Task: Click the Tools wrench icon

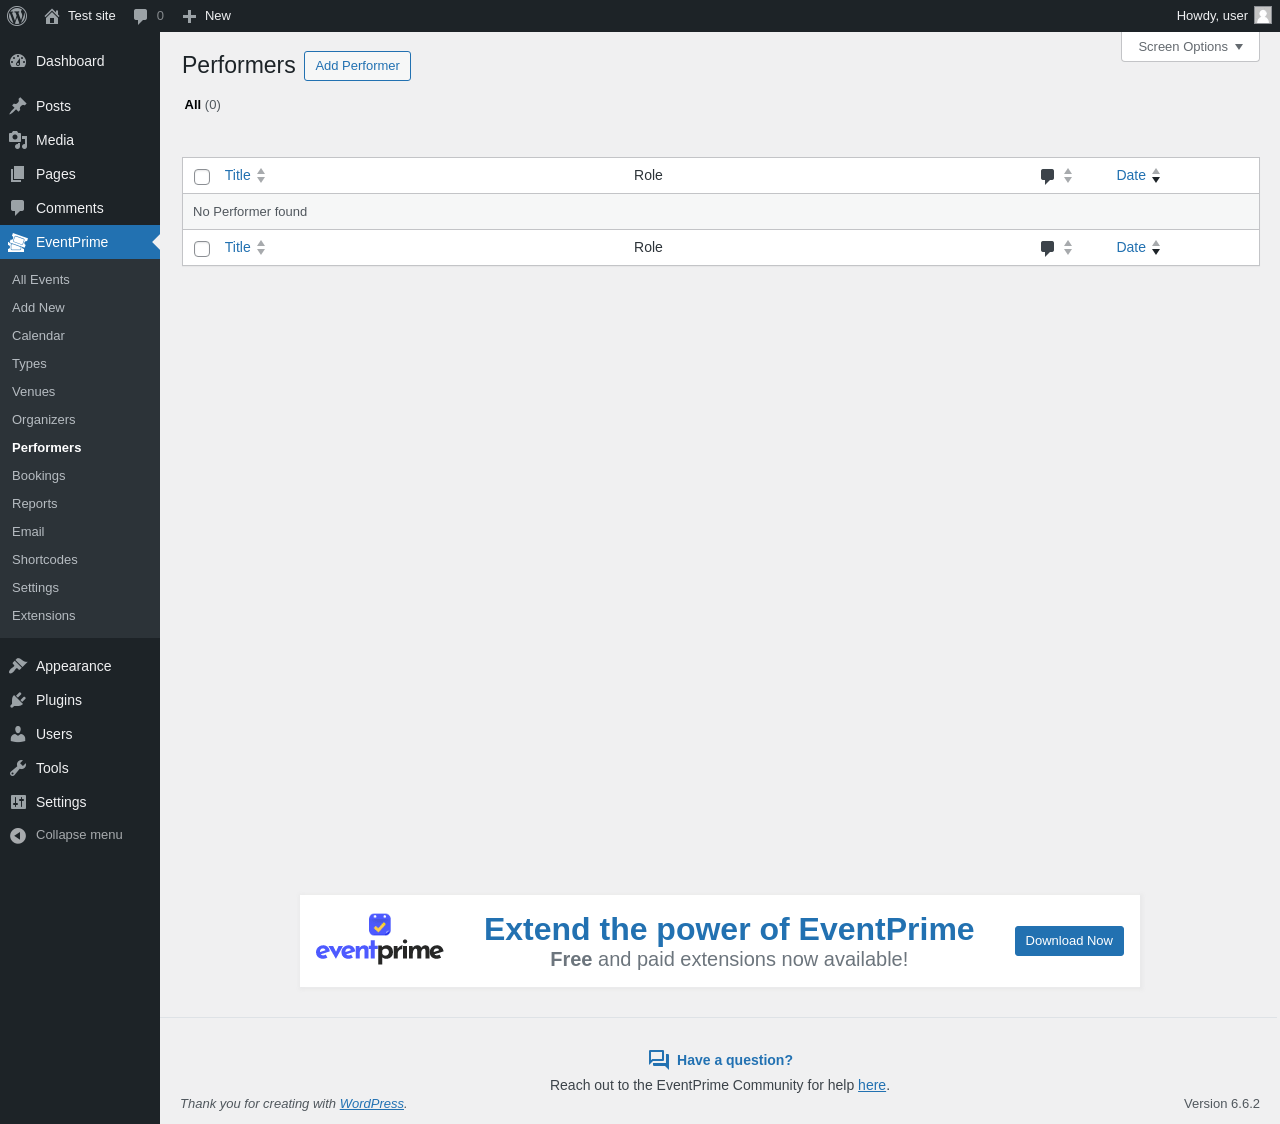Action: click(18, 768)
